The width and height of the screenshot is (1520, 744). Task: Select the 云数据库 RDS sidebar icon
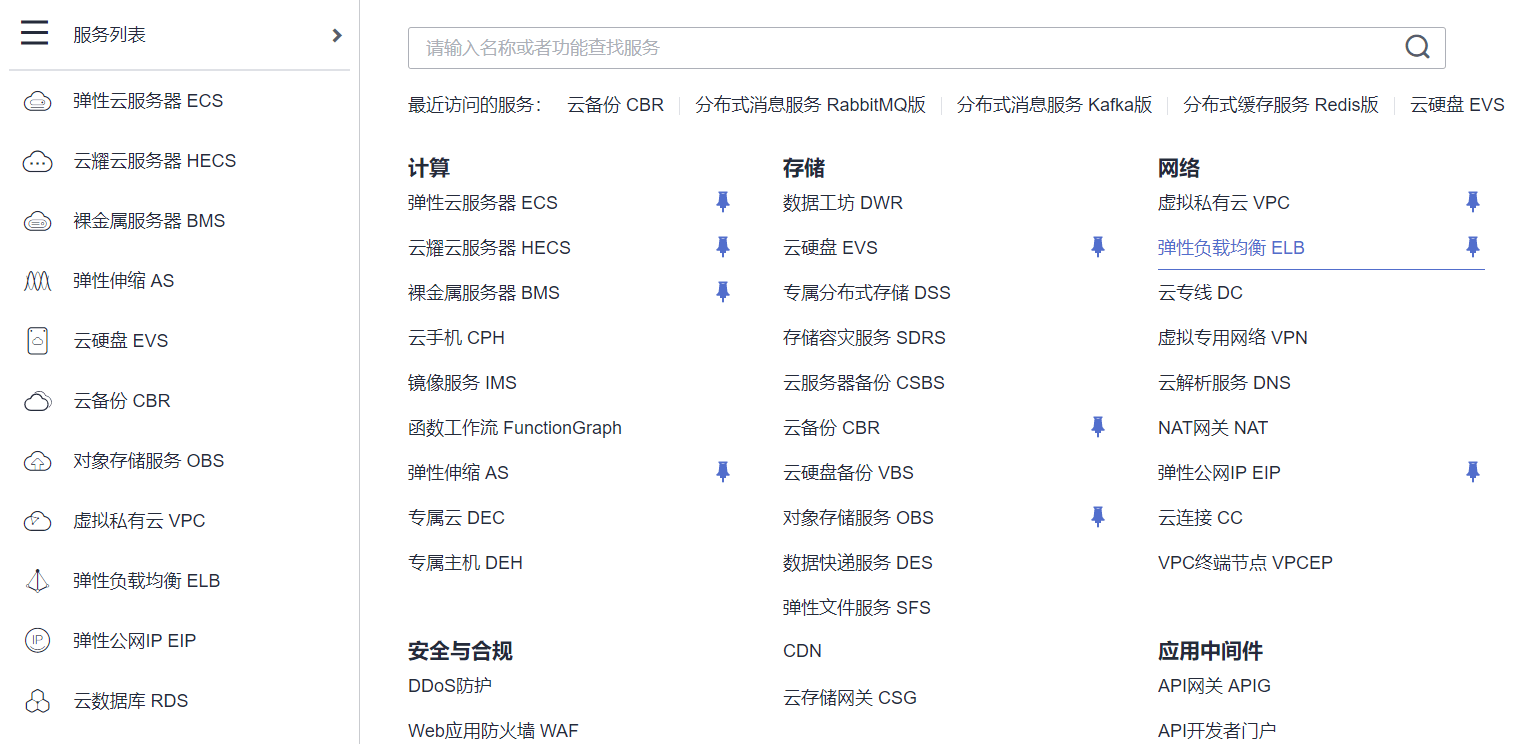point(37,701)
